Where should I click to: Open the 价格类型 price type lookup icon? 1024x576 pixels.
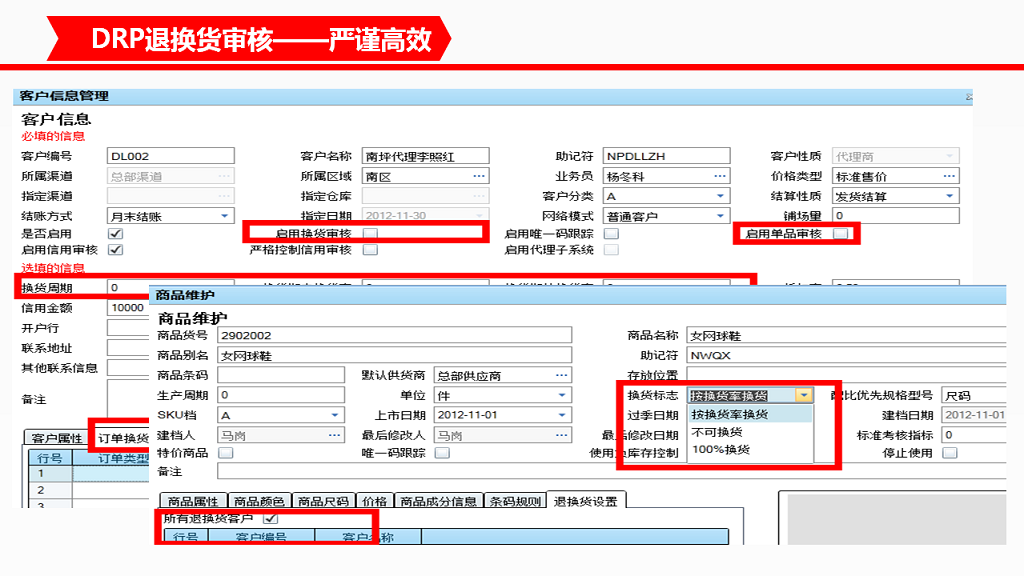point(947,176)
